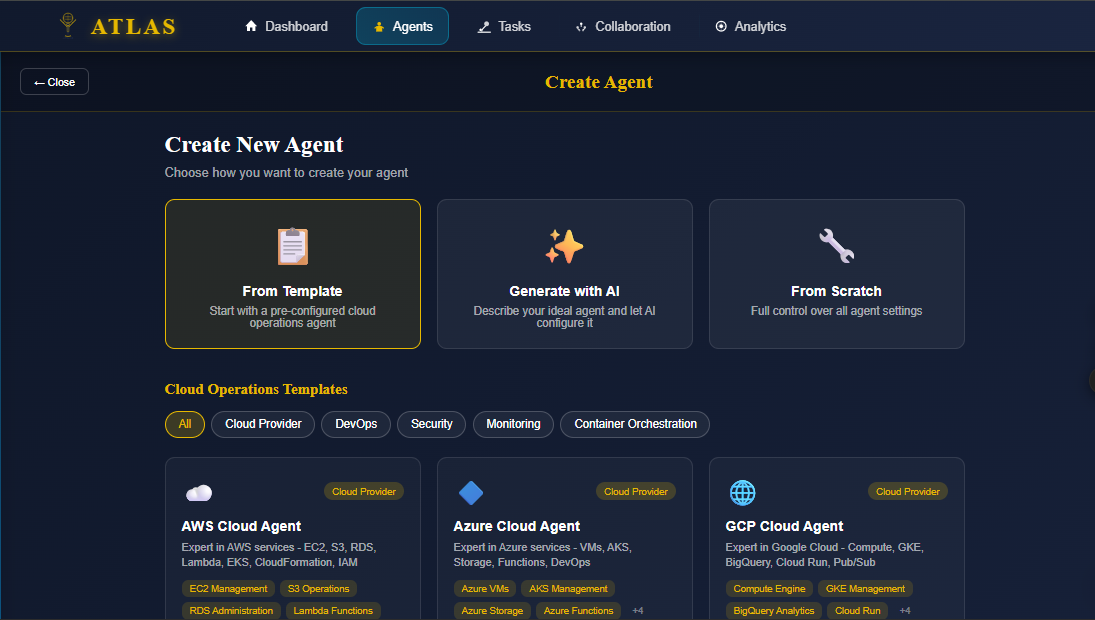
Task: Click the ATLAS logo icon
Action: tap(68, 24)
